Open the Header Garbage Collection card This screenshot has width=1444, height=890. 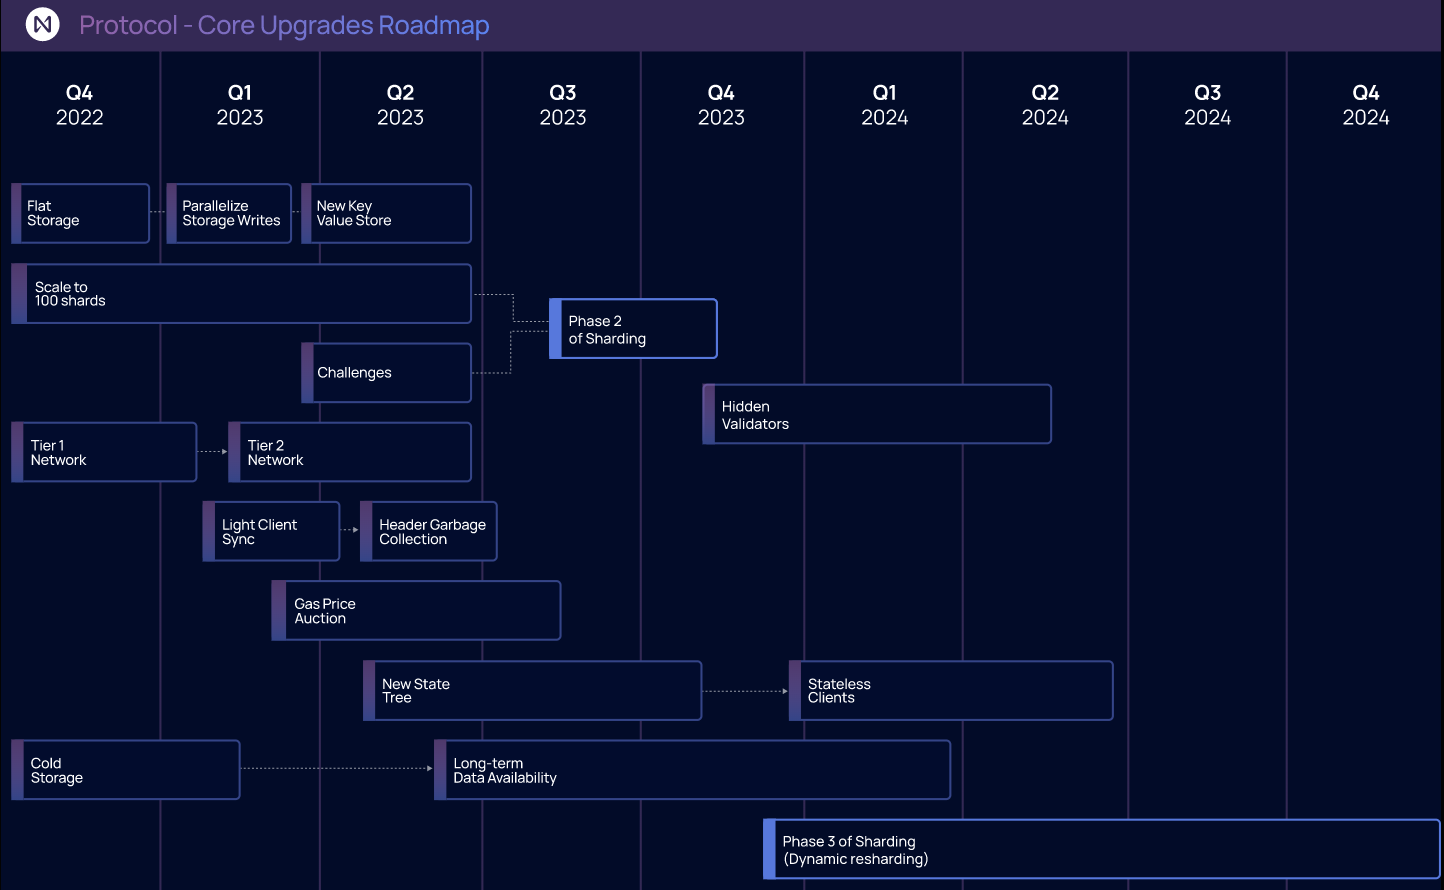428,531
